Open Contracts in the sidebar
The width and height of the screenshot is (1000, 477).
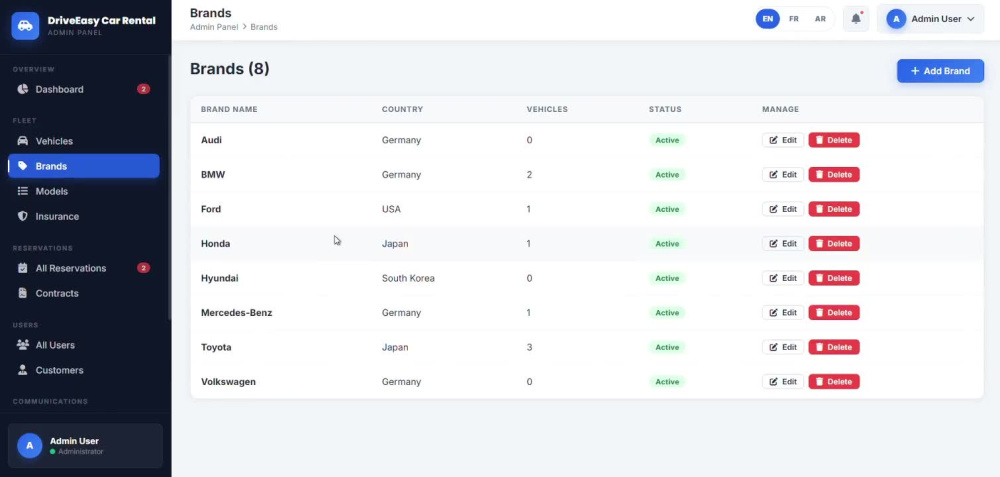pos(84,293)
